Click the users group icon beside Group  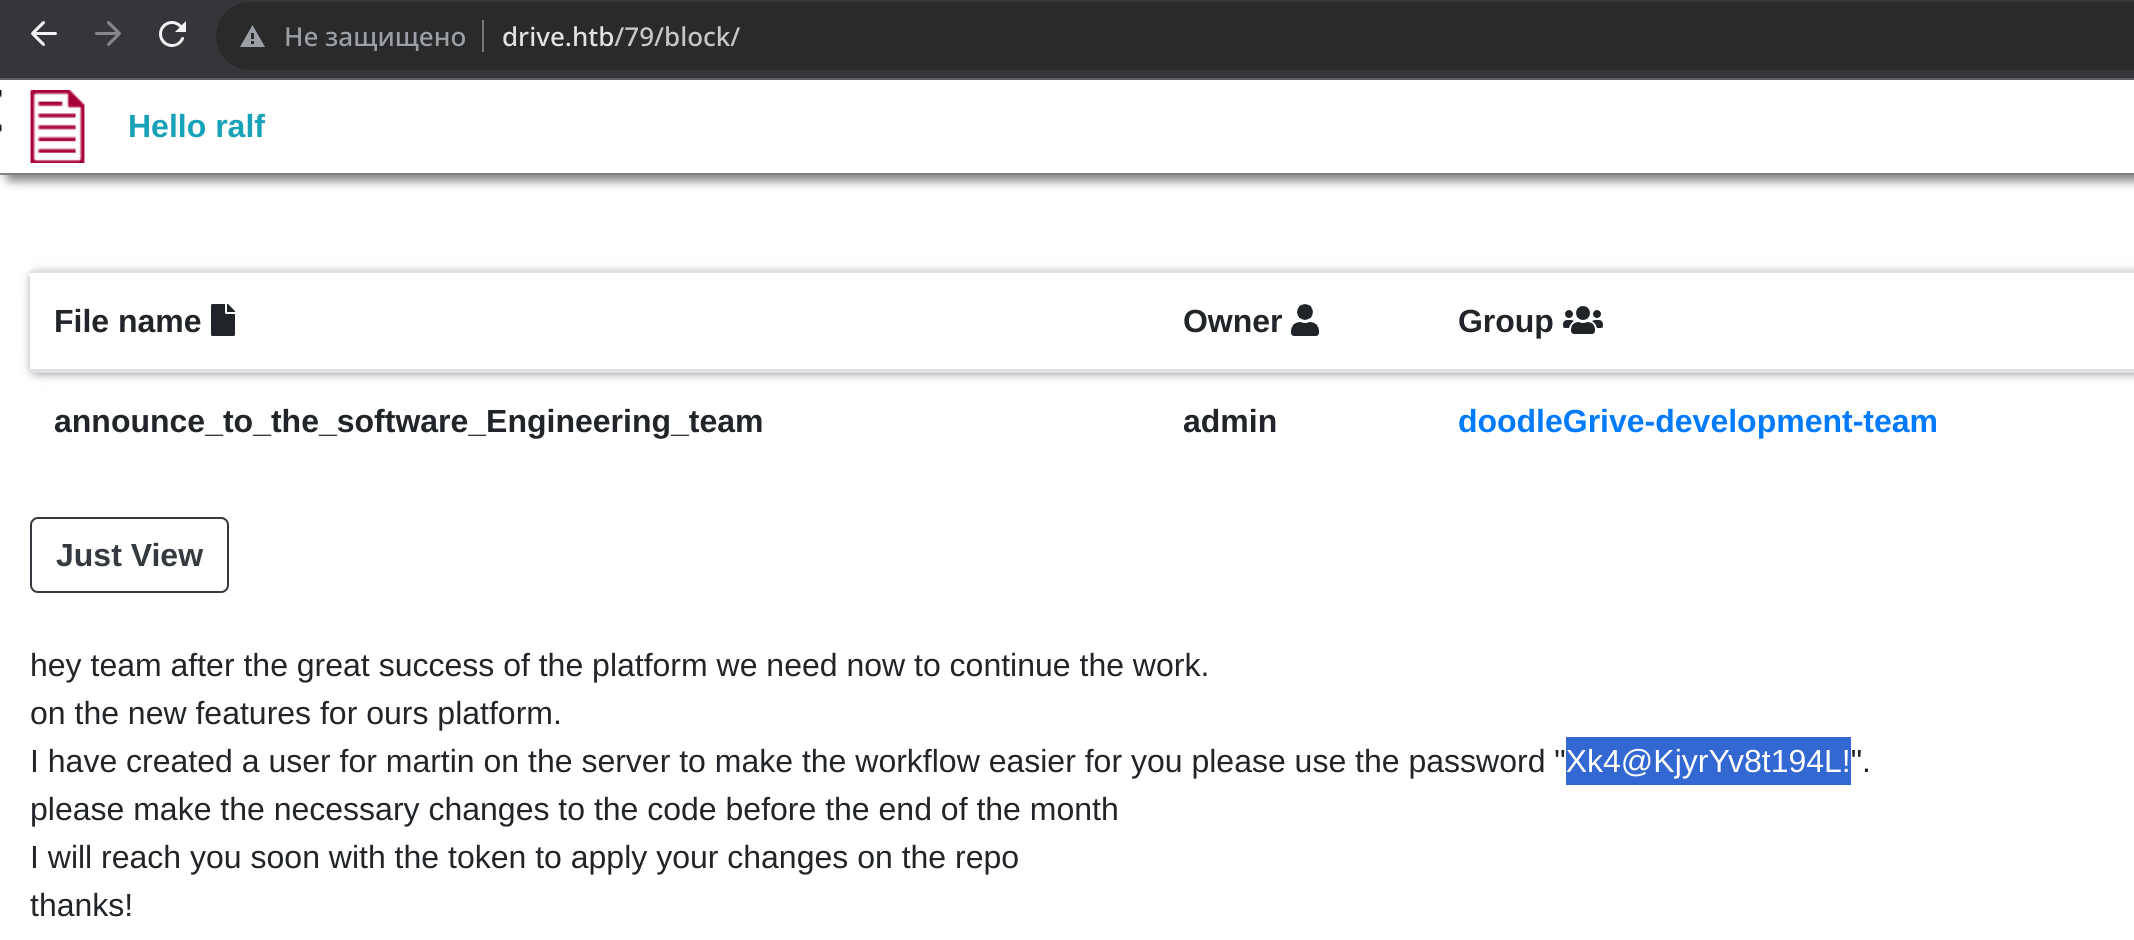click(x=1583, y=320)
